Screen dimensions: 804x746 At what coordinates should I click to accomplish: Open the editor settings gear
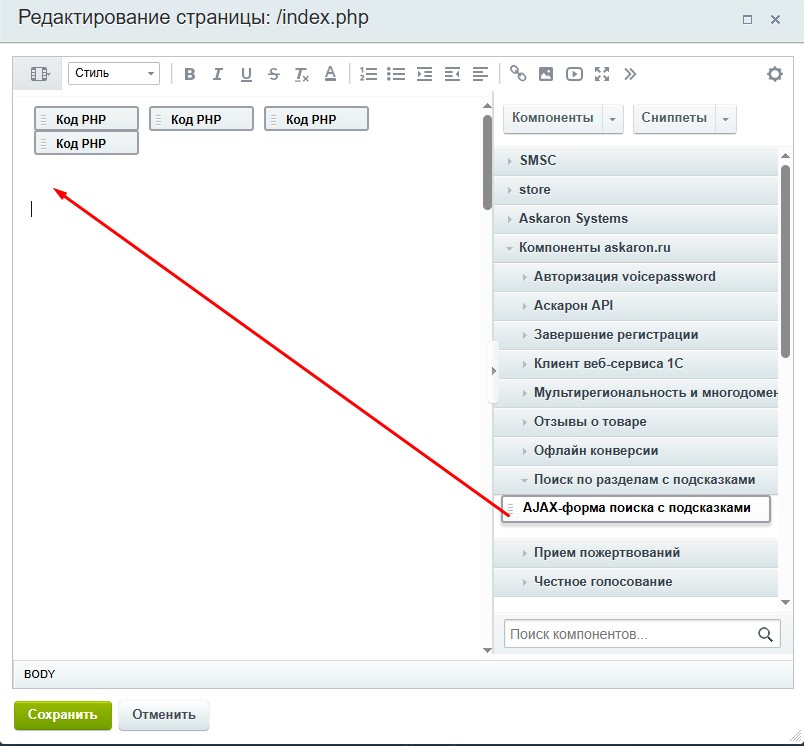point(775,74)
